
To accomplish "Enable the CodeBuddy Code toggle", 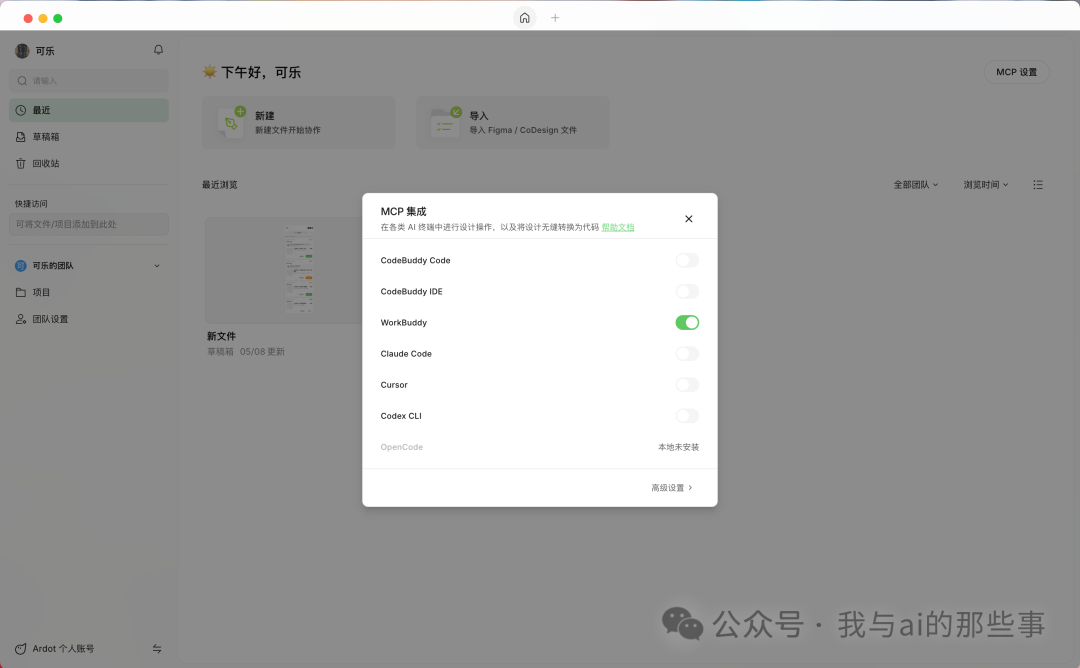I will (x=687, y=260).
